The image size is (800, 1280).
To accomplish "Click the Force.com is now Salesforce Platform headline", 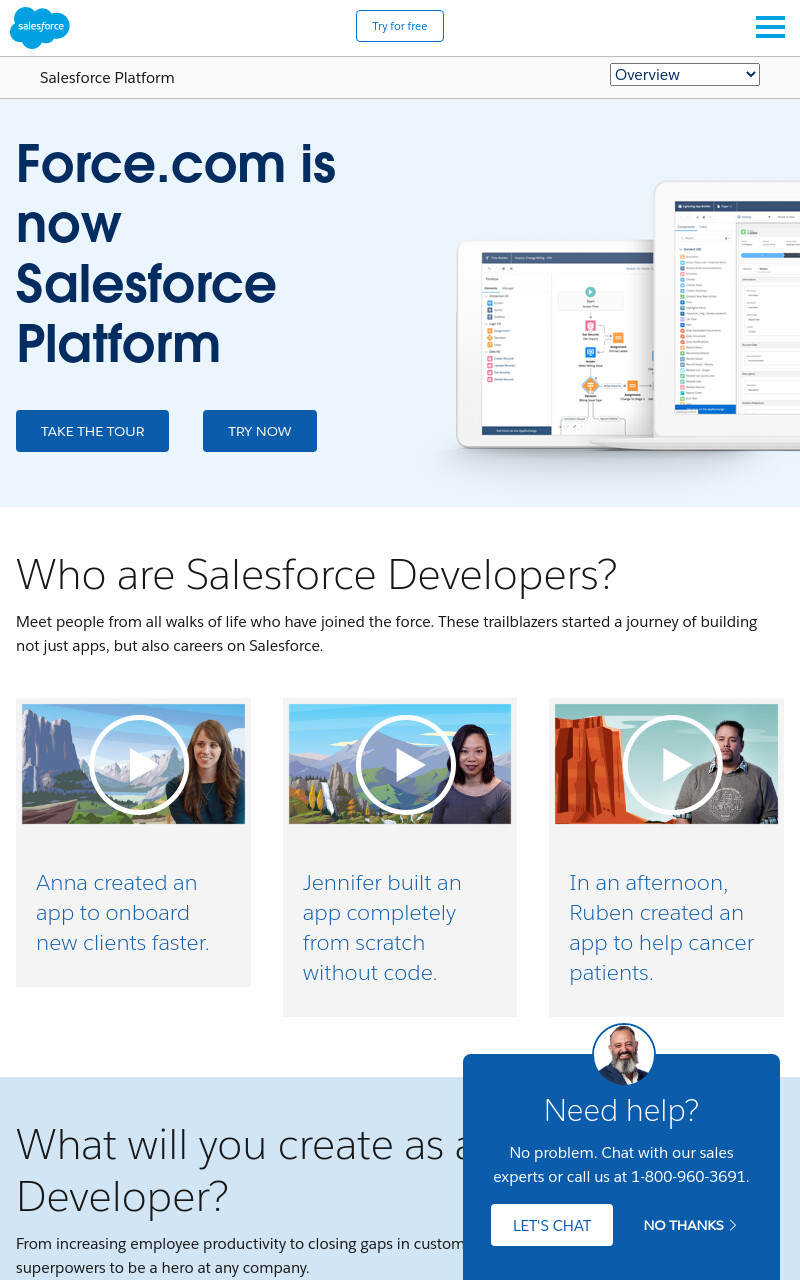I will [176, 253].
